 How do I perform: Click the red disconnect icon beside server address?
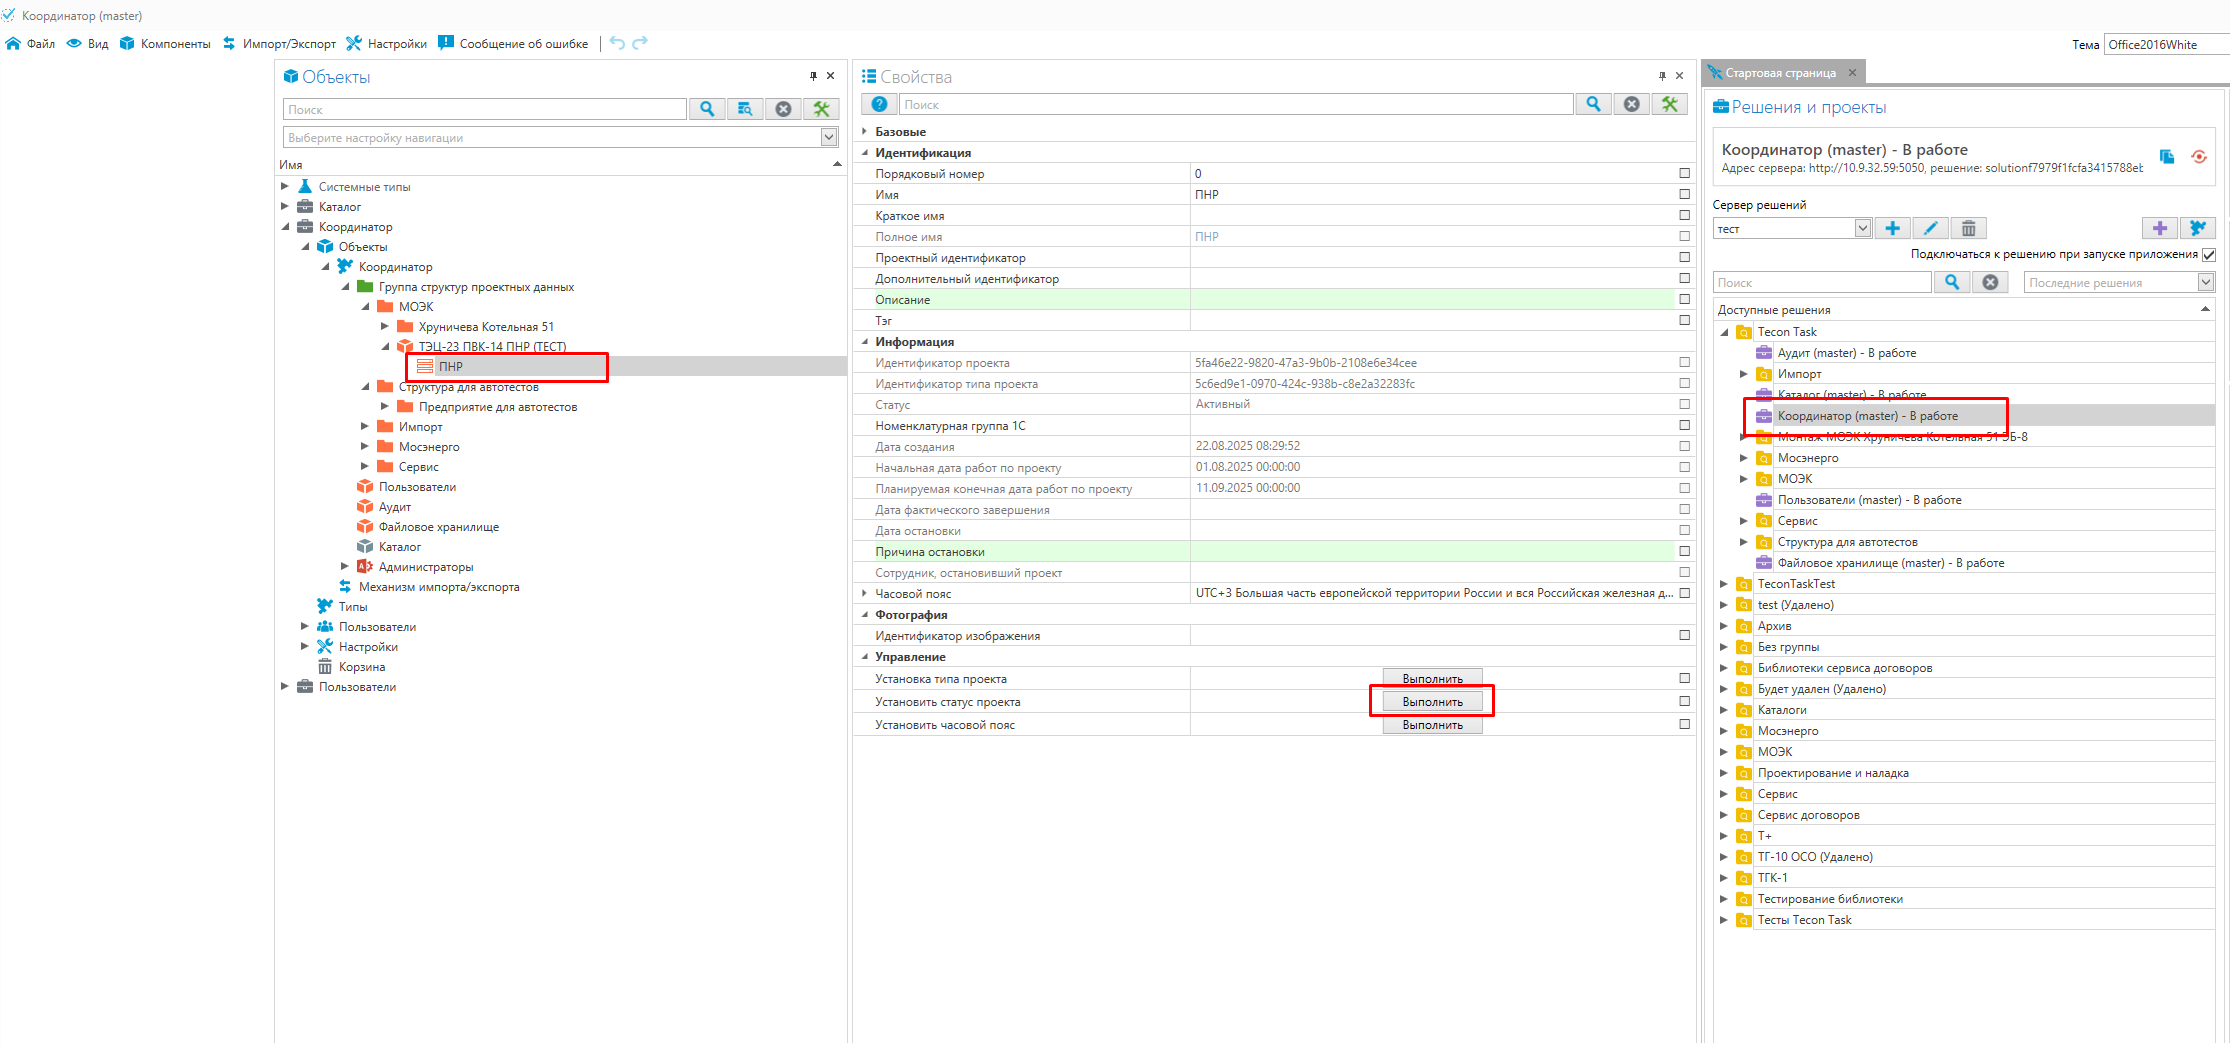coord(2199,157)
